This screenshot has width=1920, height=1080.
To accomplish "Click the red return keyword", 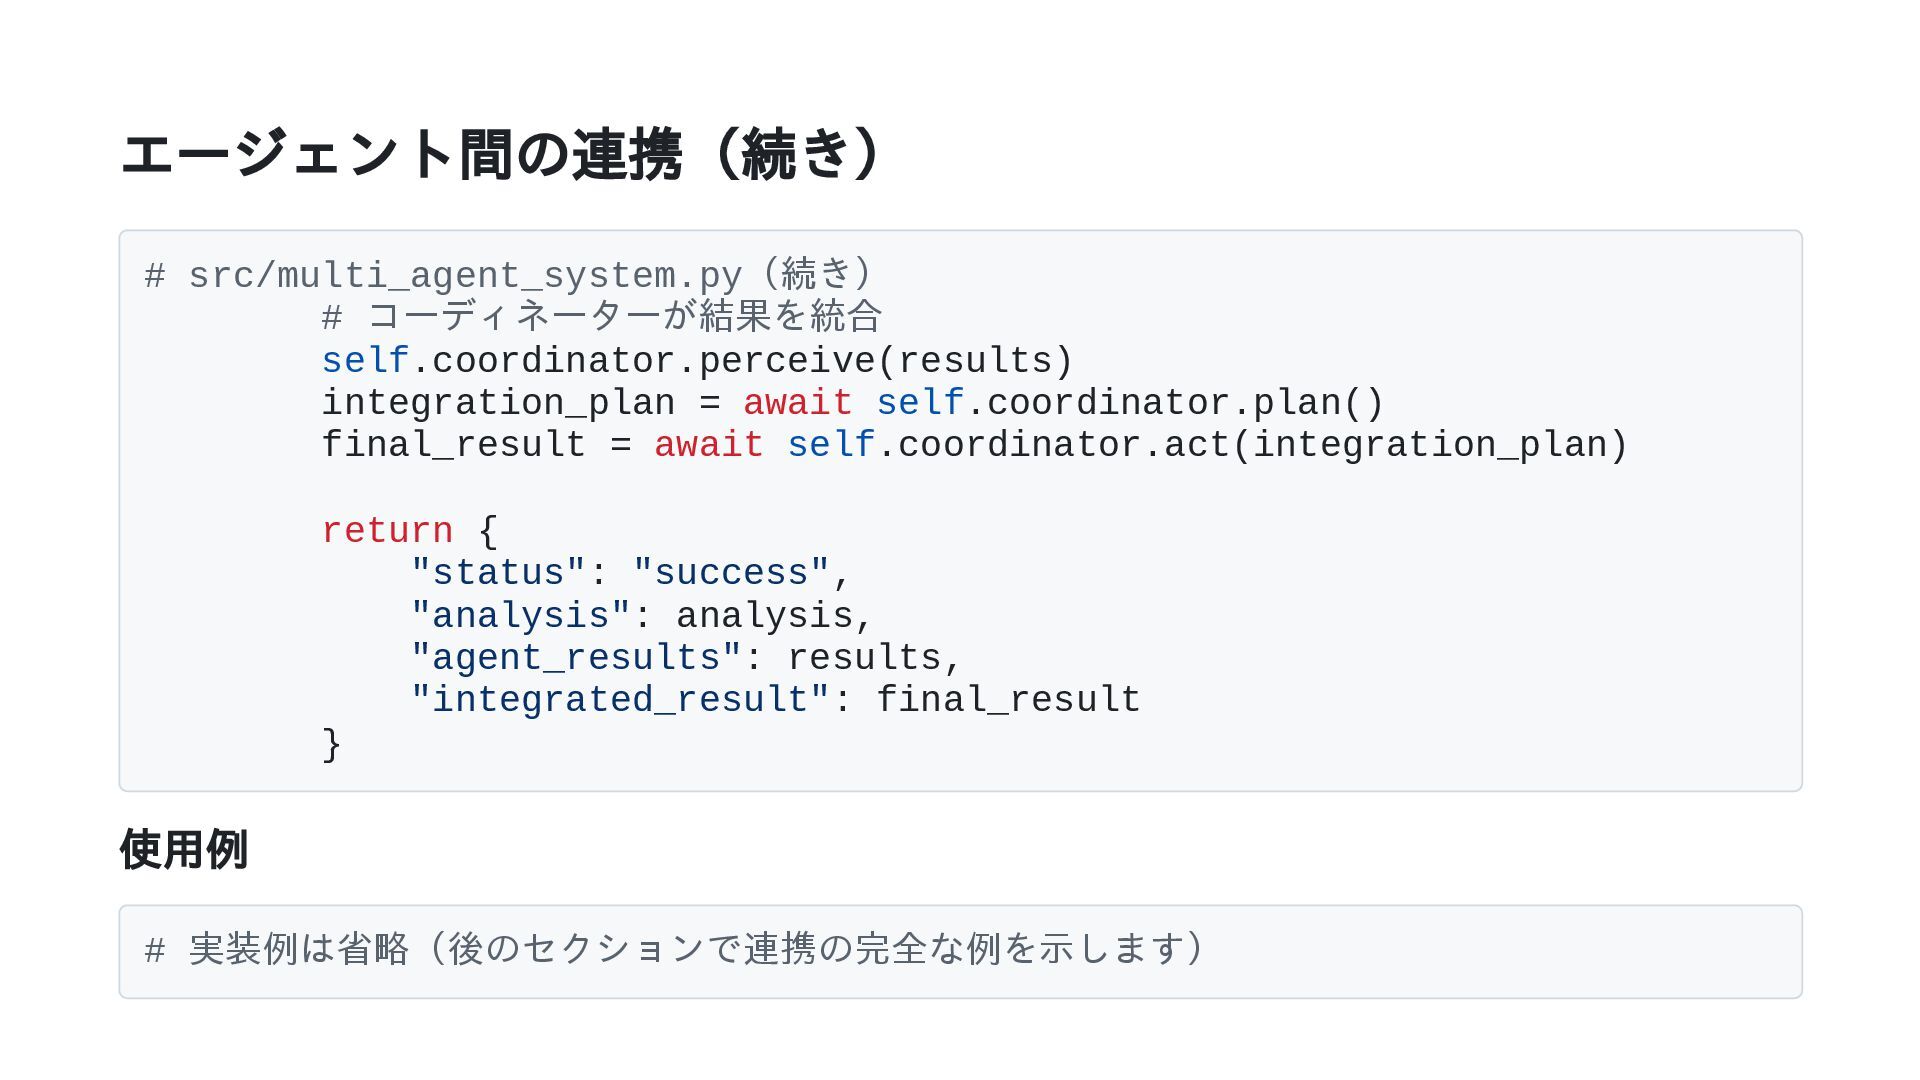I will 387,531.
